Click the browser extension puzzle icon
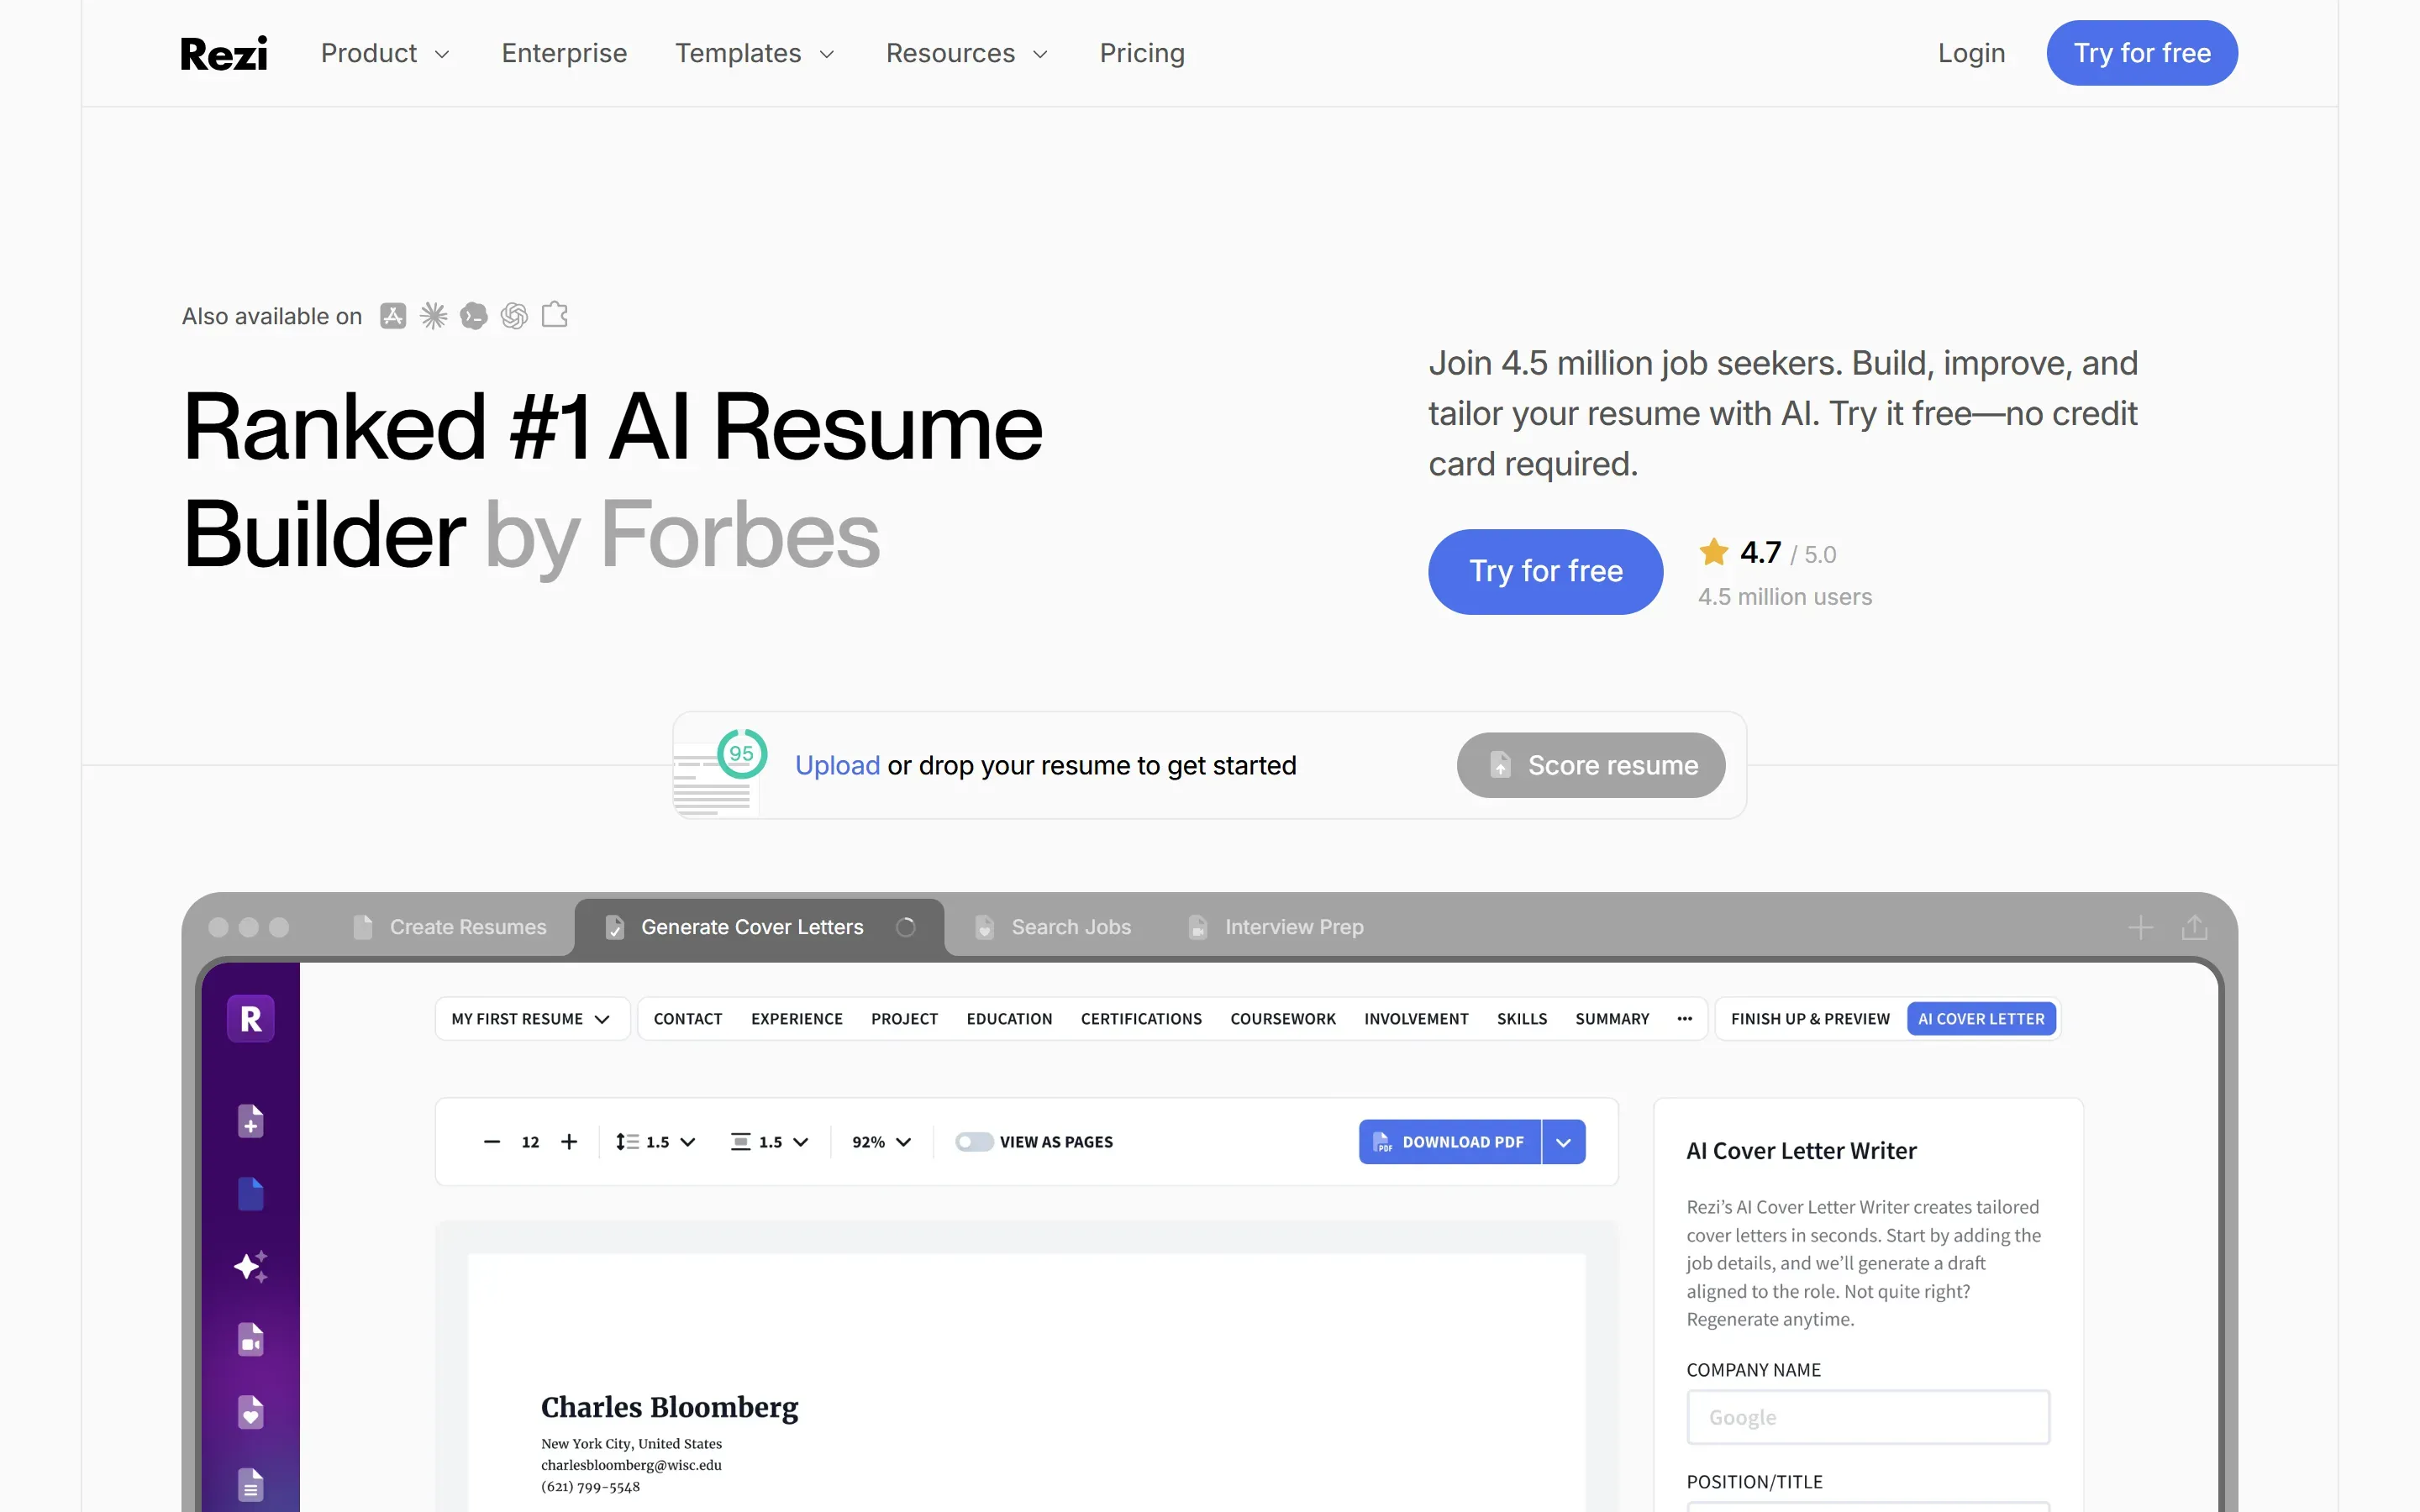Screen dimensions: 2420x1512 tap(555, 315)
